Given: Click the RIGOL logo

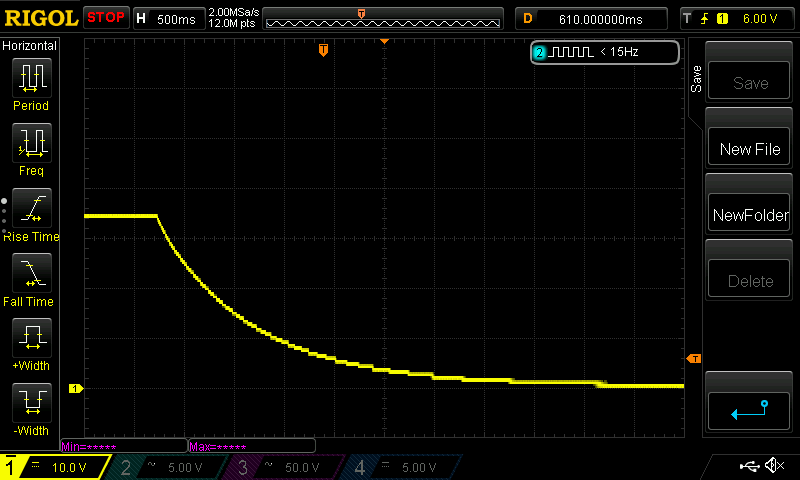Looking at the screenshot, I should (41, 18).
